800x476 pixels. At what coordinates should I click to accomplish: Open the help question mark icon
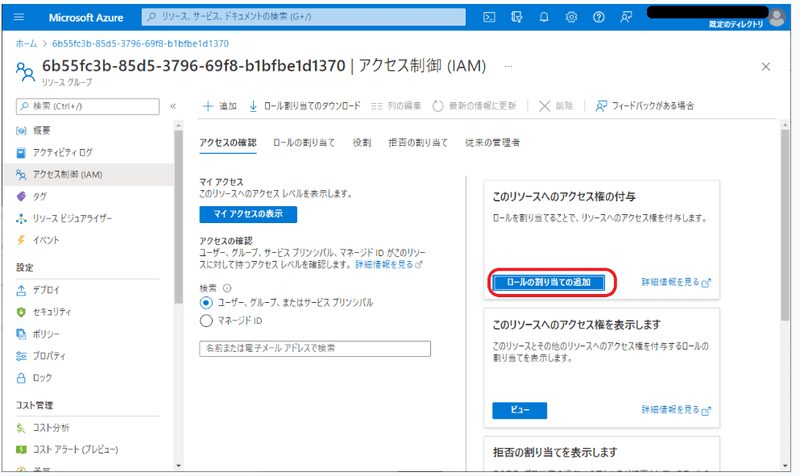(598, 17)
